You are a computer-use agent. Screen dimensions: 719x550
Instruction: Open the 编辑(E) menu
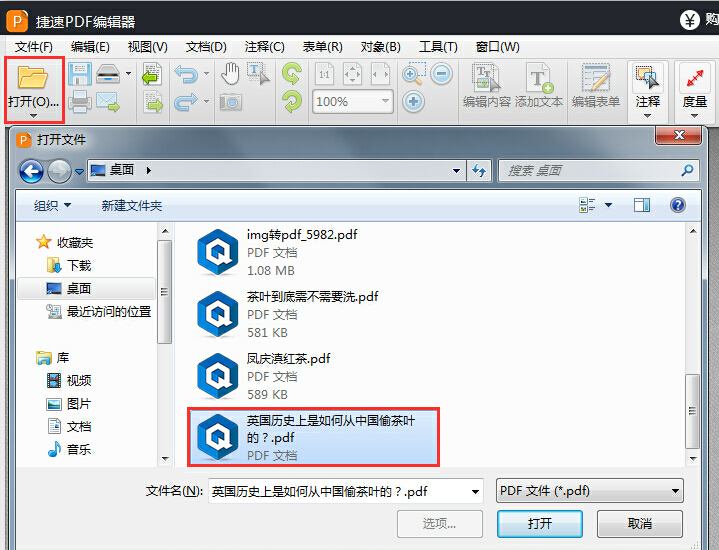[90, 47]
